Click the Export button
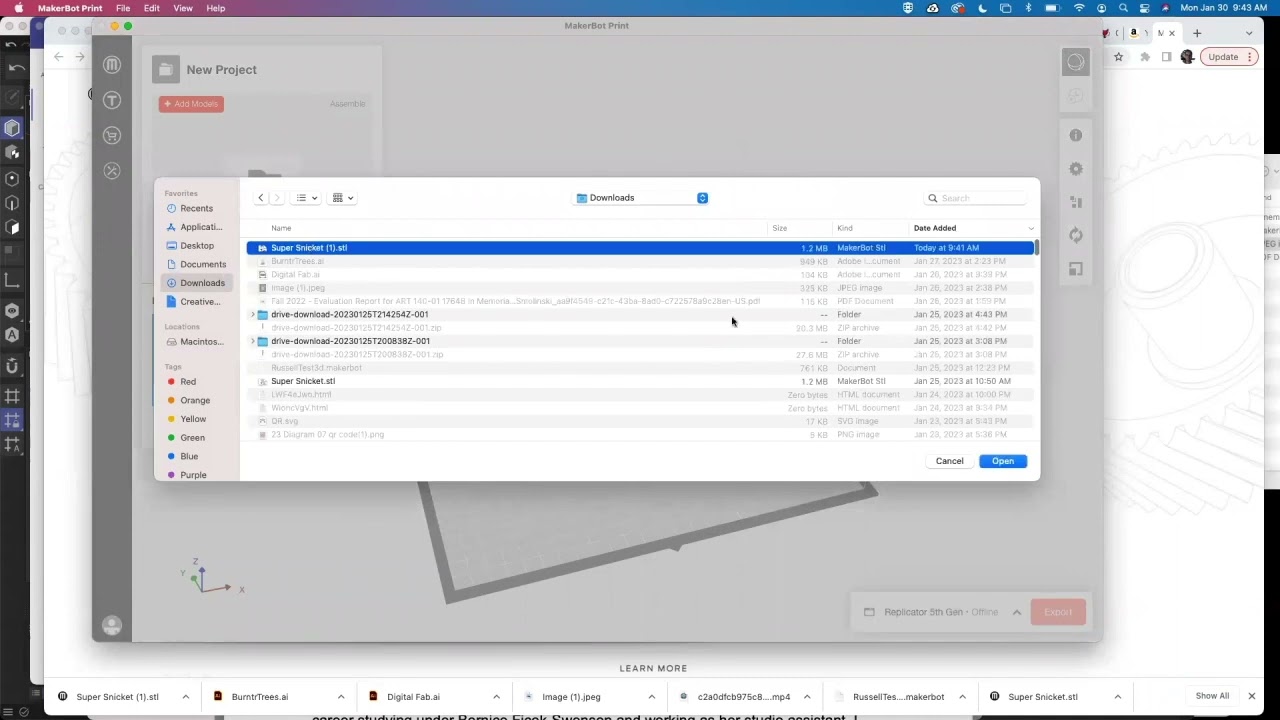This screenshot has width=1280, height=720. point(1058,612)
